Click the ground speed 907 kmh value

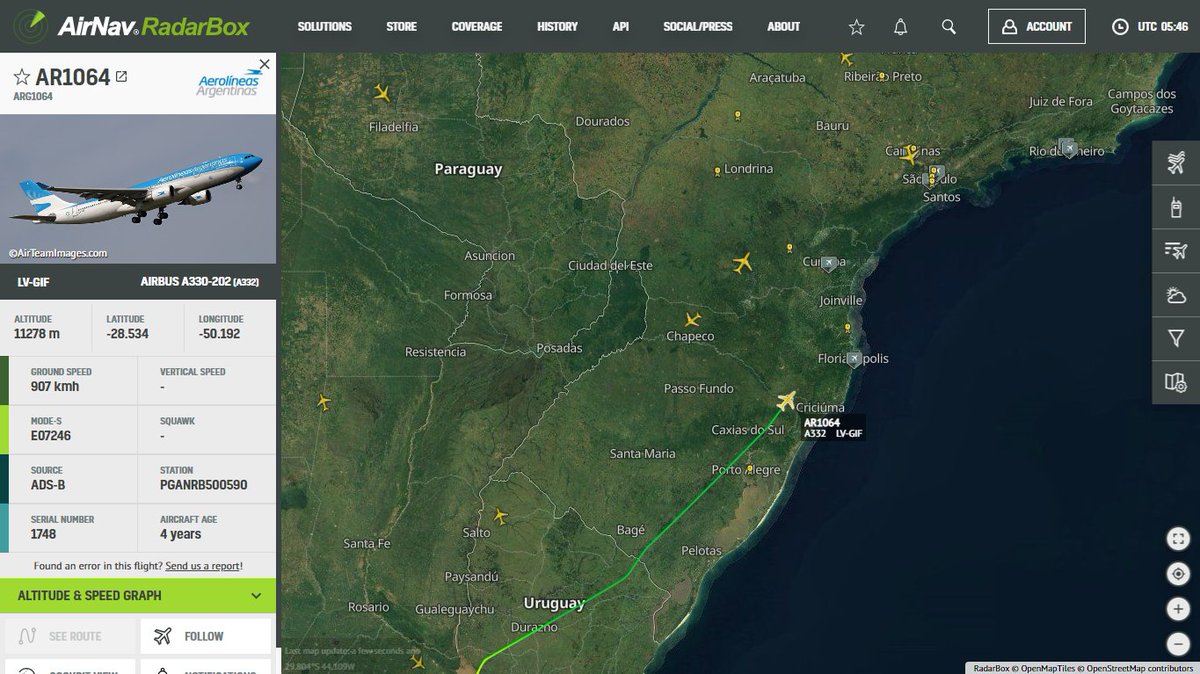pyautogui.click(x=55, y=387)
